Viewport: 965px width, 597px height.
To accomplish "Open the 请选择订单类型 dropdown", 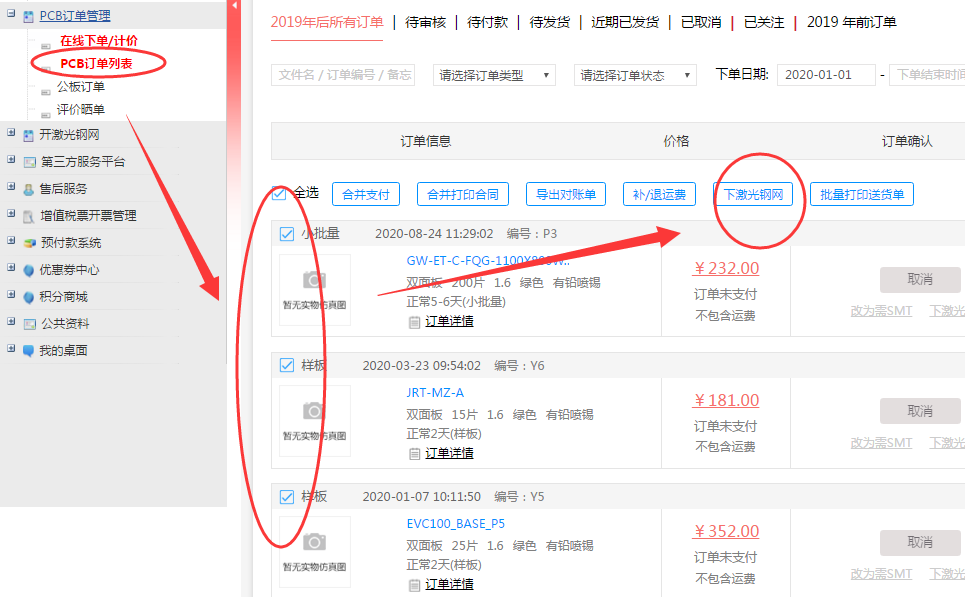I will click(x=494, y=75).
